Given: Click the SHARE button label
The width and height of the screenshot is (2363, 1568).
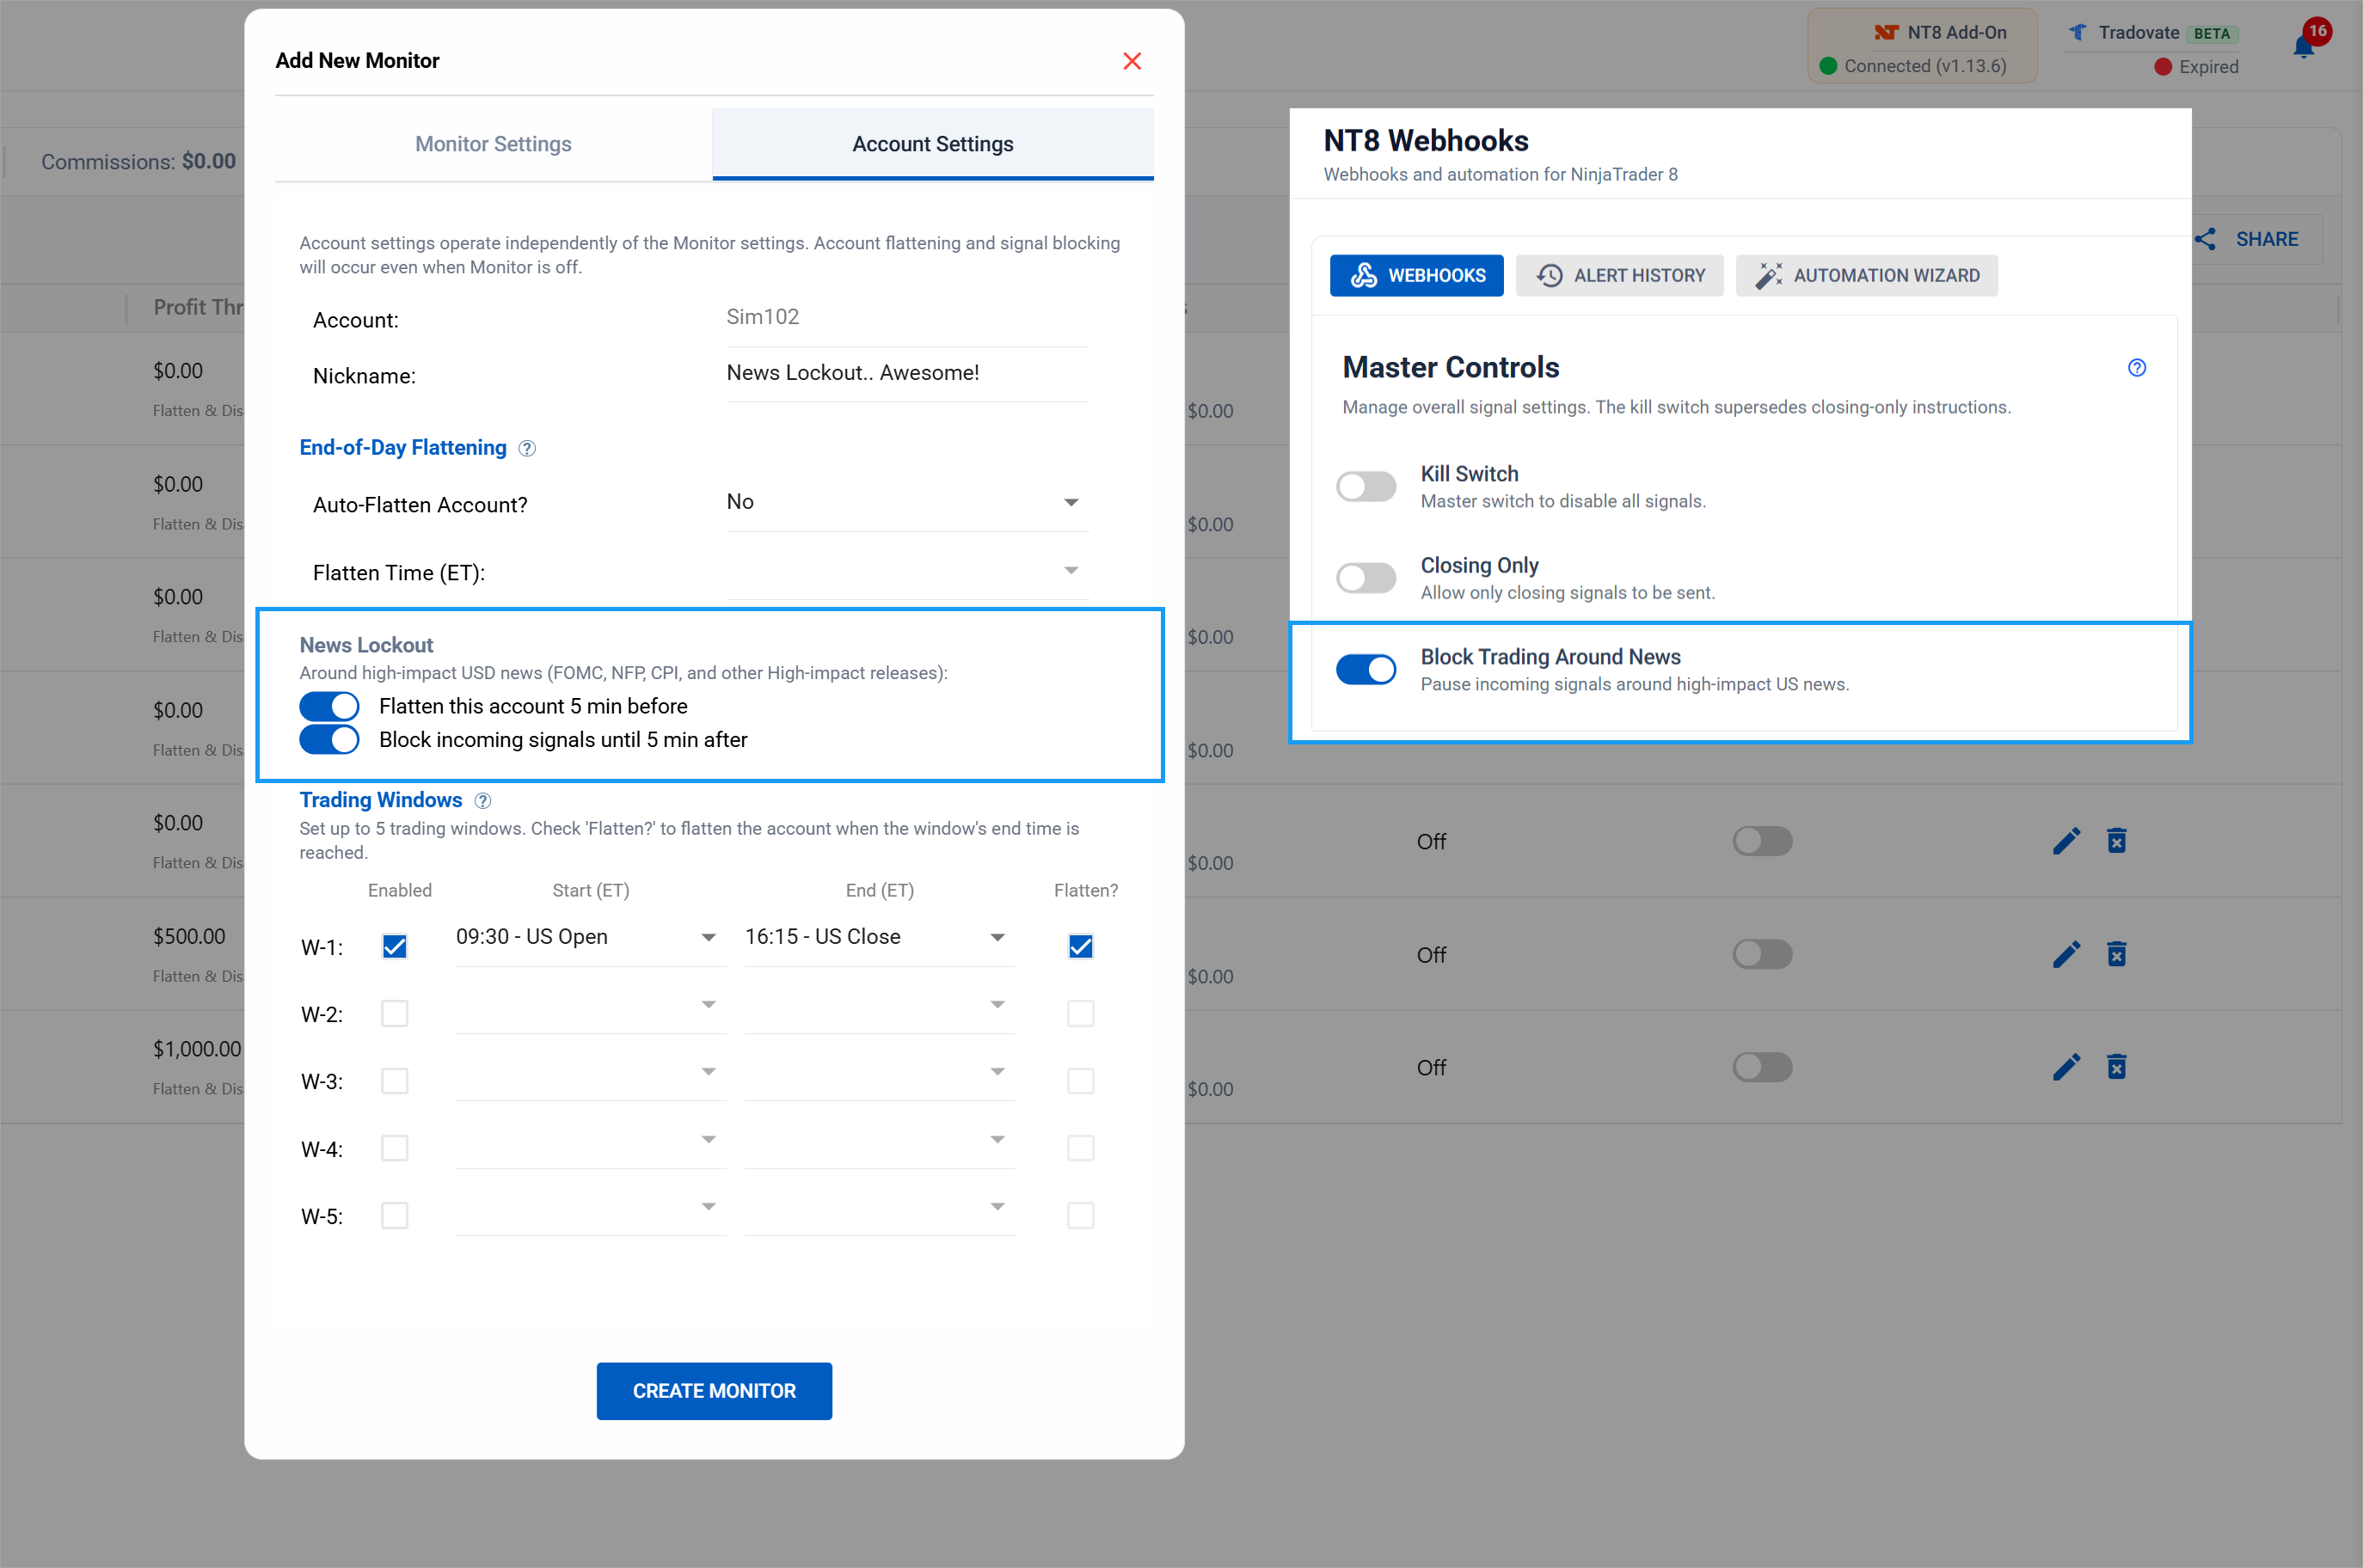Looking at the screenshot, I should [2267, 239].
